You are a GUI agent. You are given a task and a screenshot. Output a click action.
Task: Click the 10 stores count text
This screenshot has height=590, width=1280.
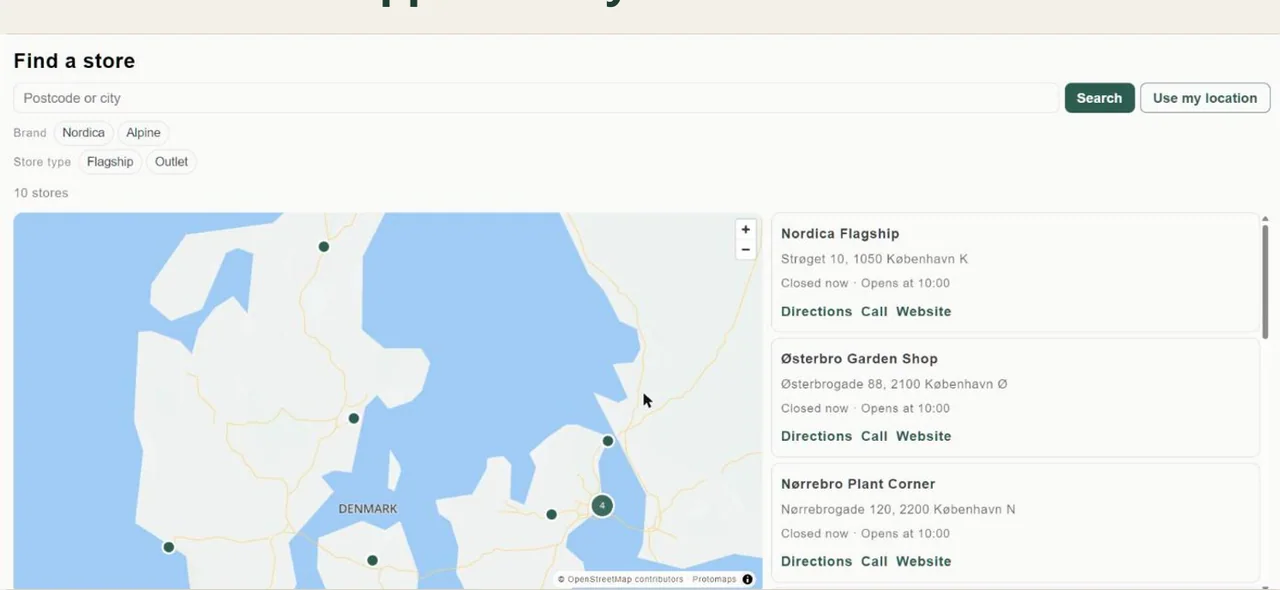(x=41, y=193)
